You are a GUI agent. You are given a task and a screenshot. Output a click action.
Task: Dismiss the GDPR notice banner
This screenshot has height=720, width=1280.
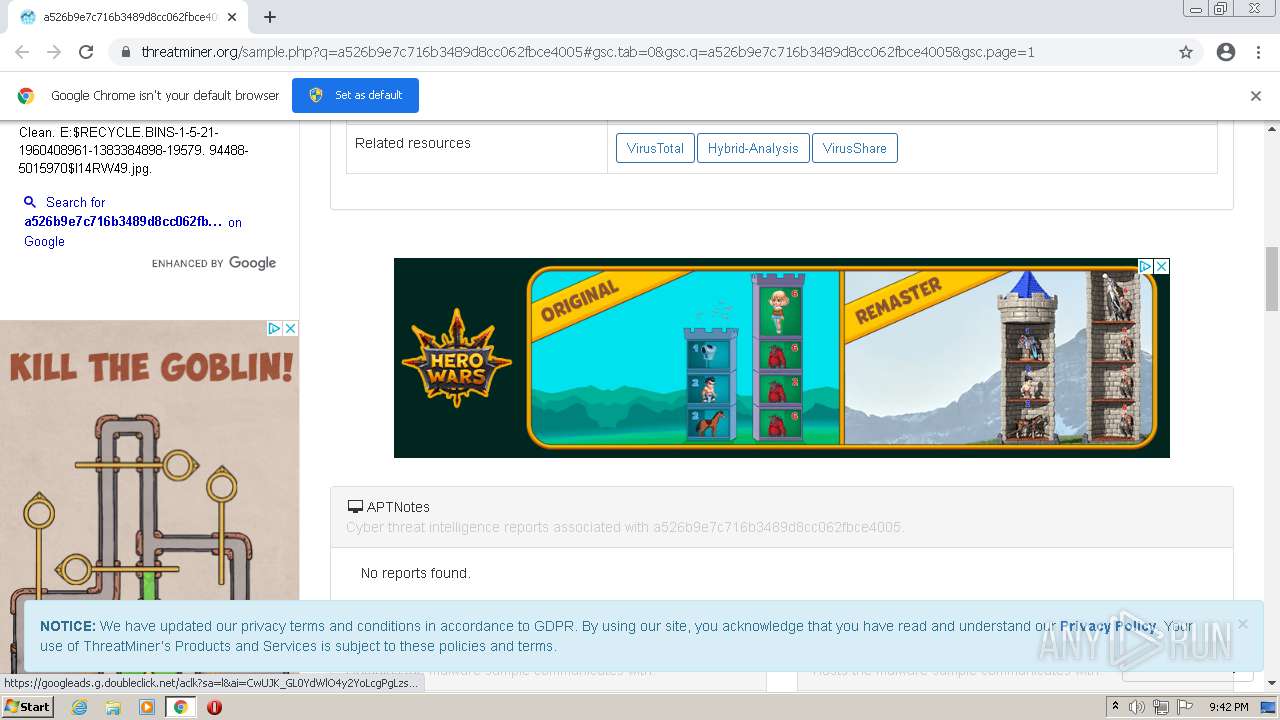click(1242, 624)
